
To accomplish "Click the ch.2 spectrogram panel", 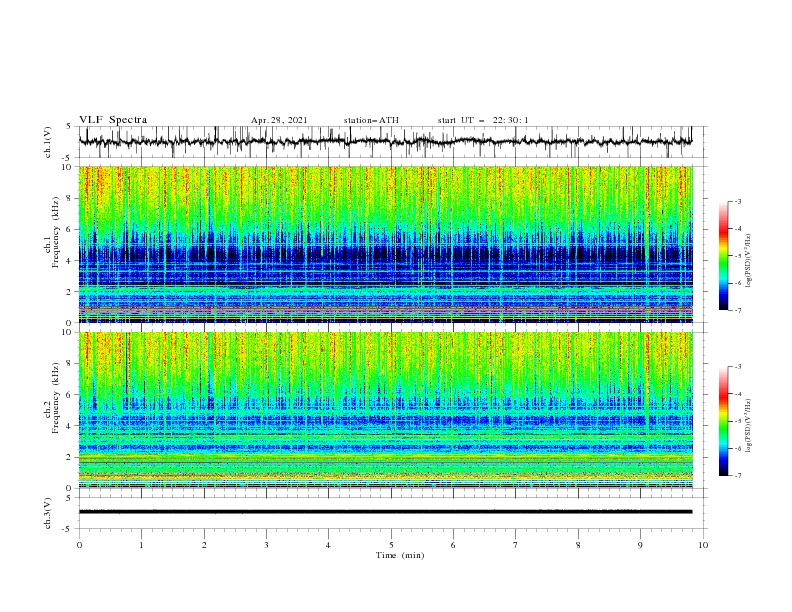I will coord(385,410).
